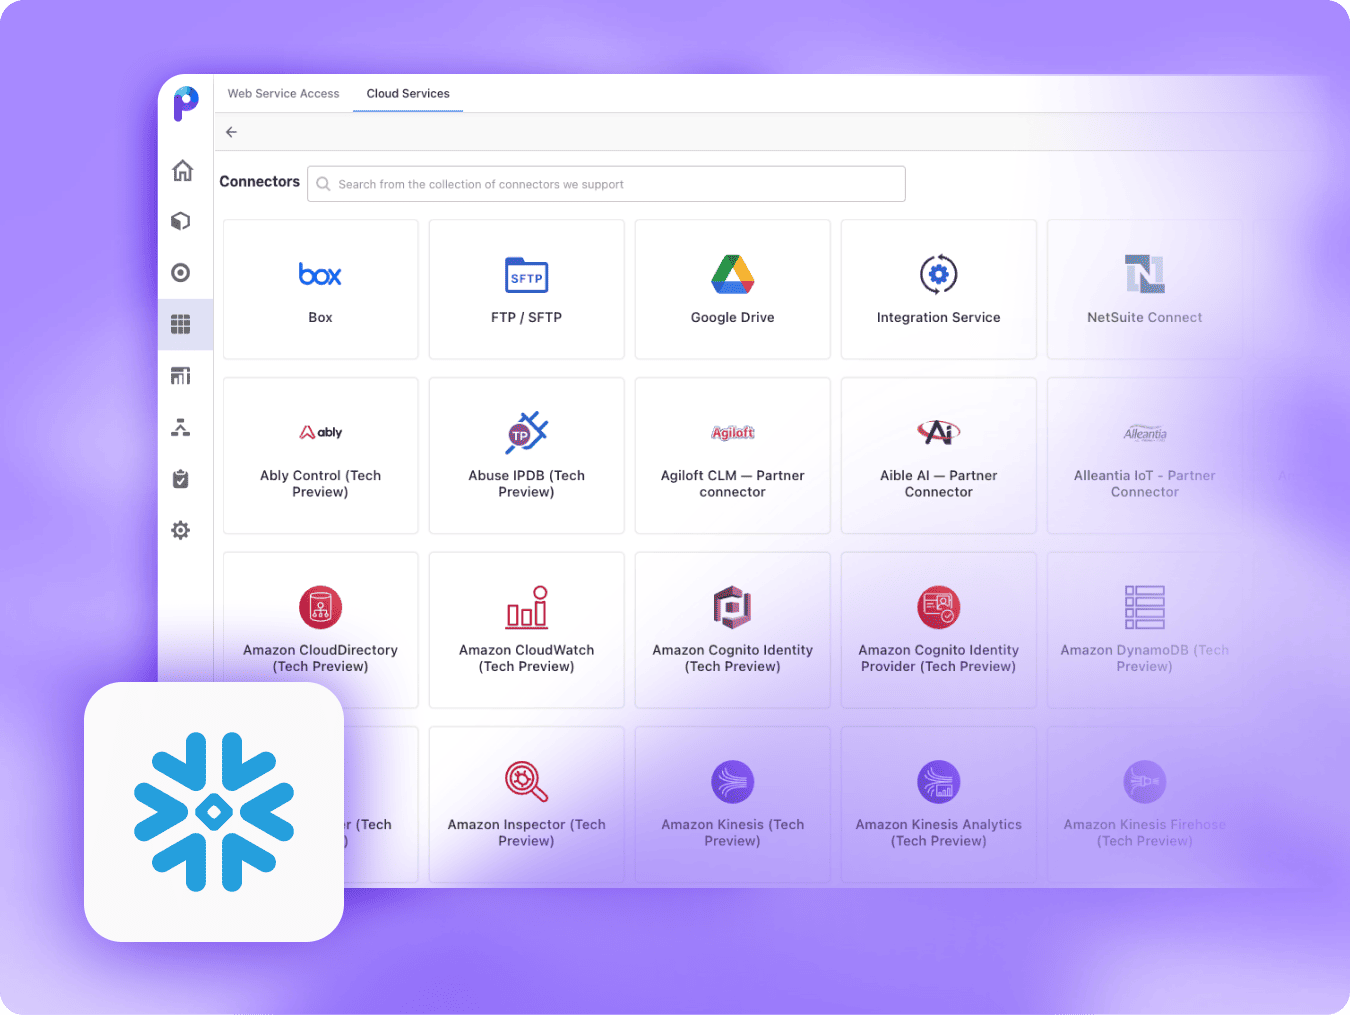Click the search magnifier icon in the Connectors field
The image size is (1350, 1015).
[324, 184]
